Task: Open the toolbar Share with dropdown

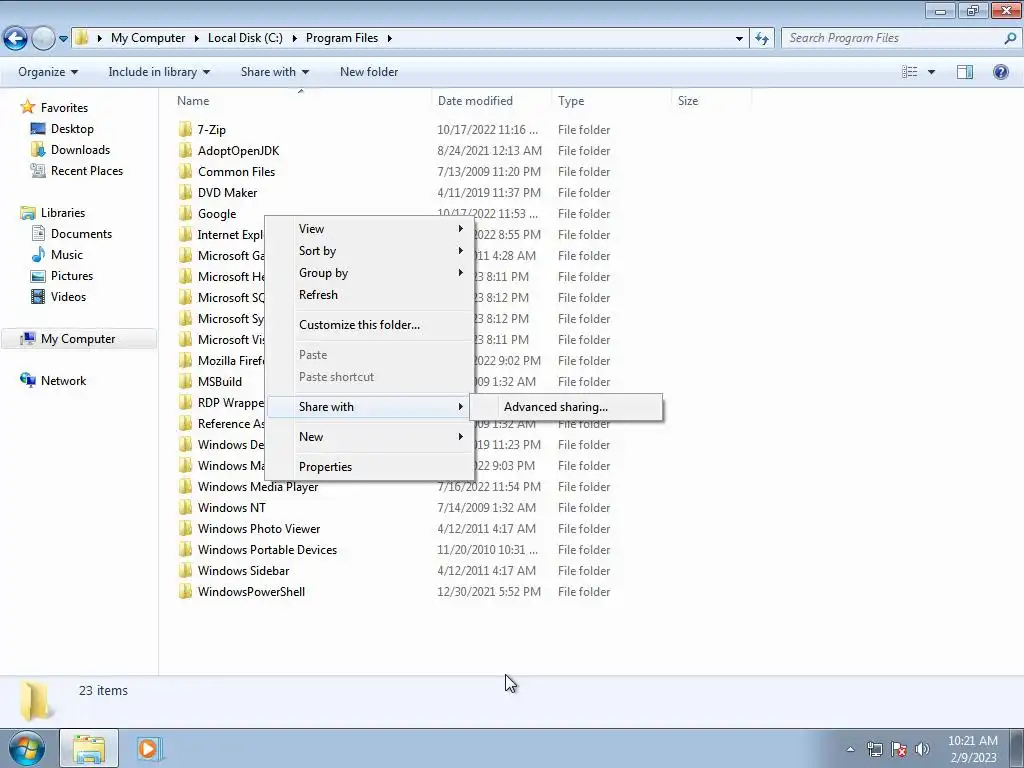Action: pos(274,72)
